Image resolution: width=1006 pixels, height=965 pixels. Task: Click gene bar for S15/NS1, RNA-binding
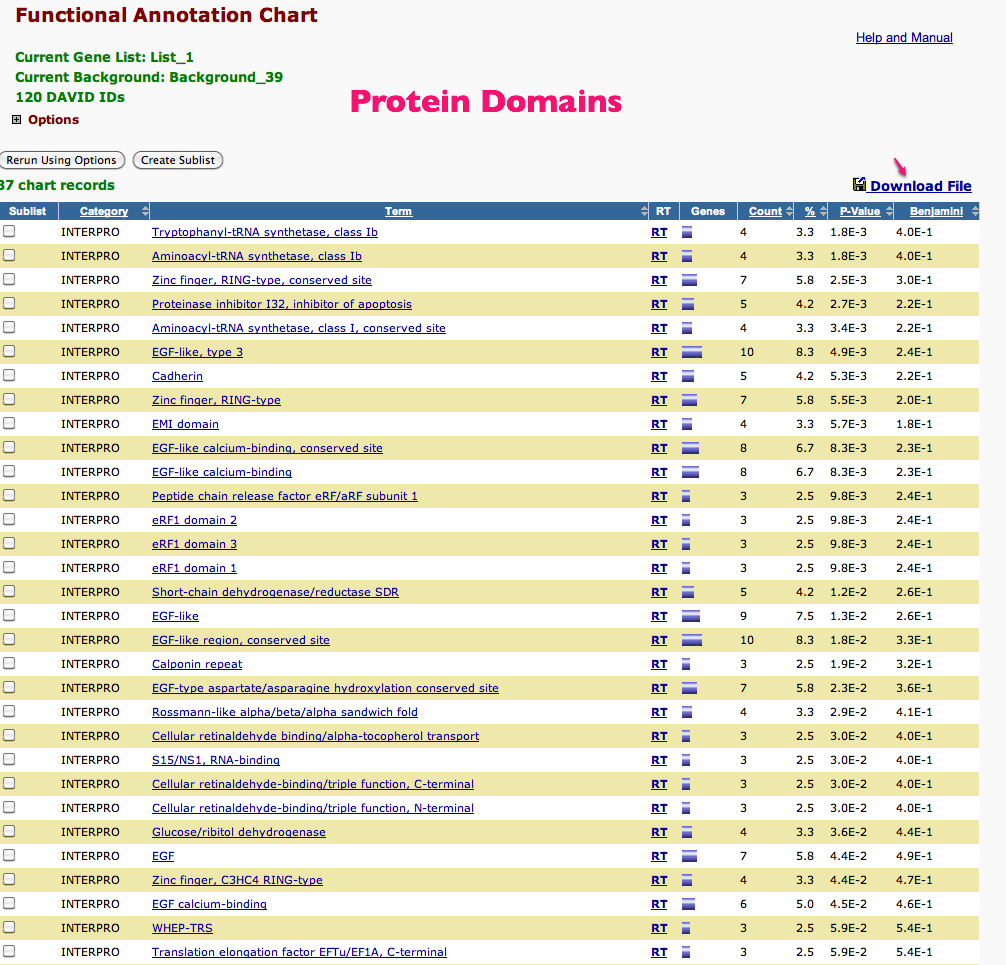click(686, 760)
